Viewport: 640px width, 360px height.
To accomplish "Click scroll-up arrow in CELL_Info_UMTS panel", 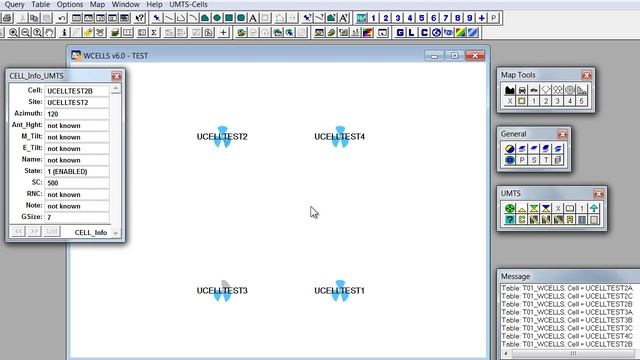I will point(116,89).
